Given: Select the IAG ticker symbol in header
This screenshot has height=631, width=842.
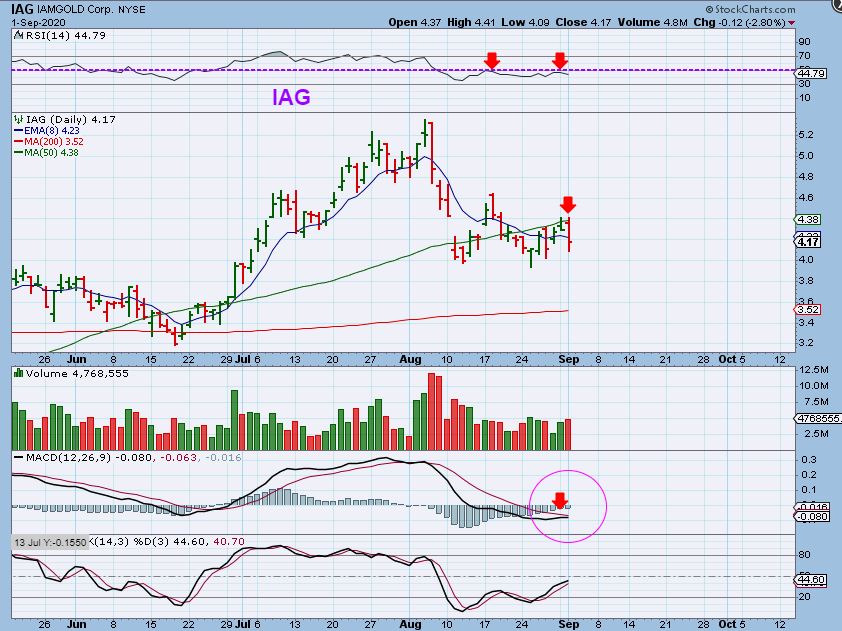Looking at the screenshot, I should tap(22, 9).
